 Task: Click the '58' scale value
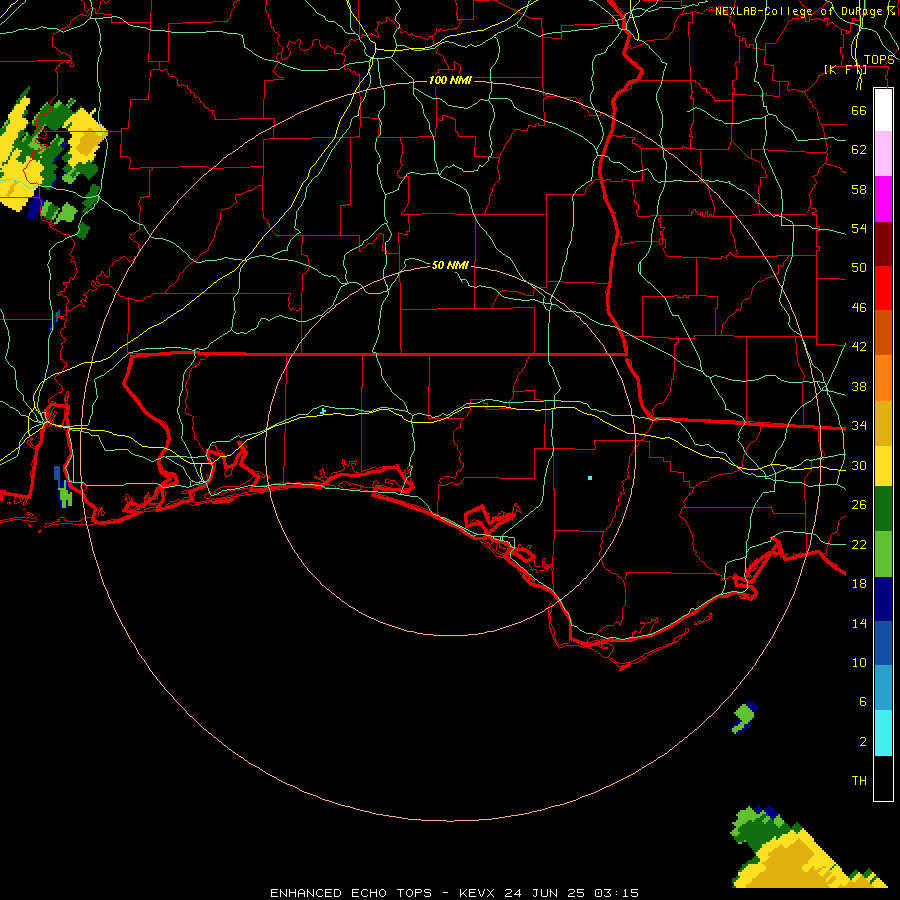point(859,189)
